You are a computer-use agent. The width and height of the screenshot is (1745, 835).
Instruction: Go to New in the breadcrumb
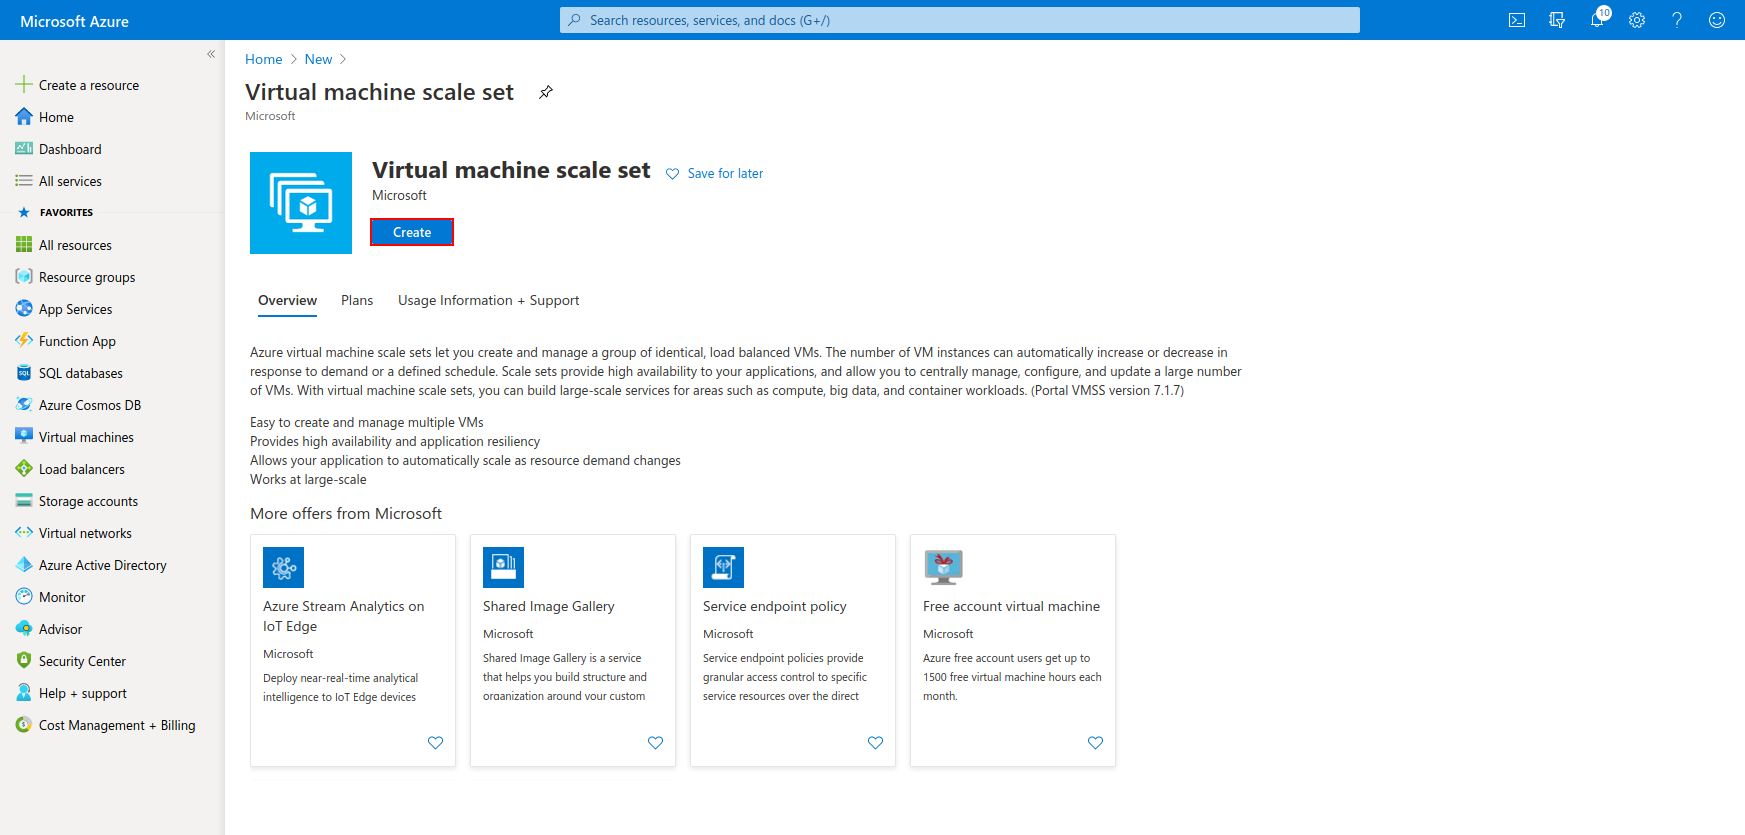318,59
